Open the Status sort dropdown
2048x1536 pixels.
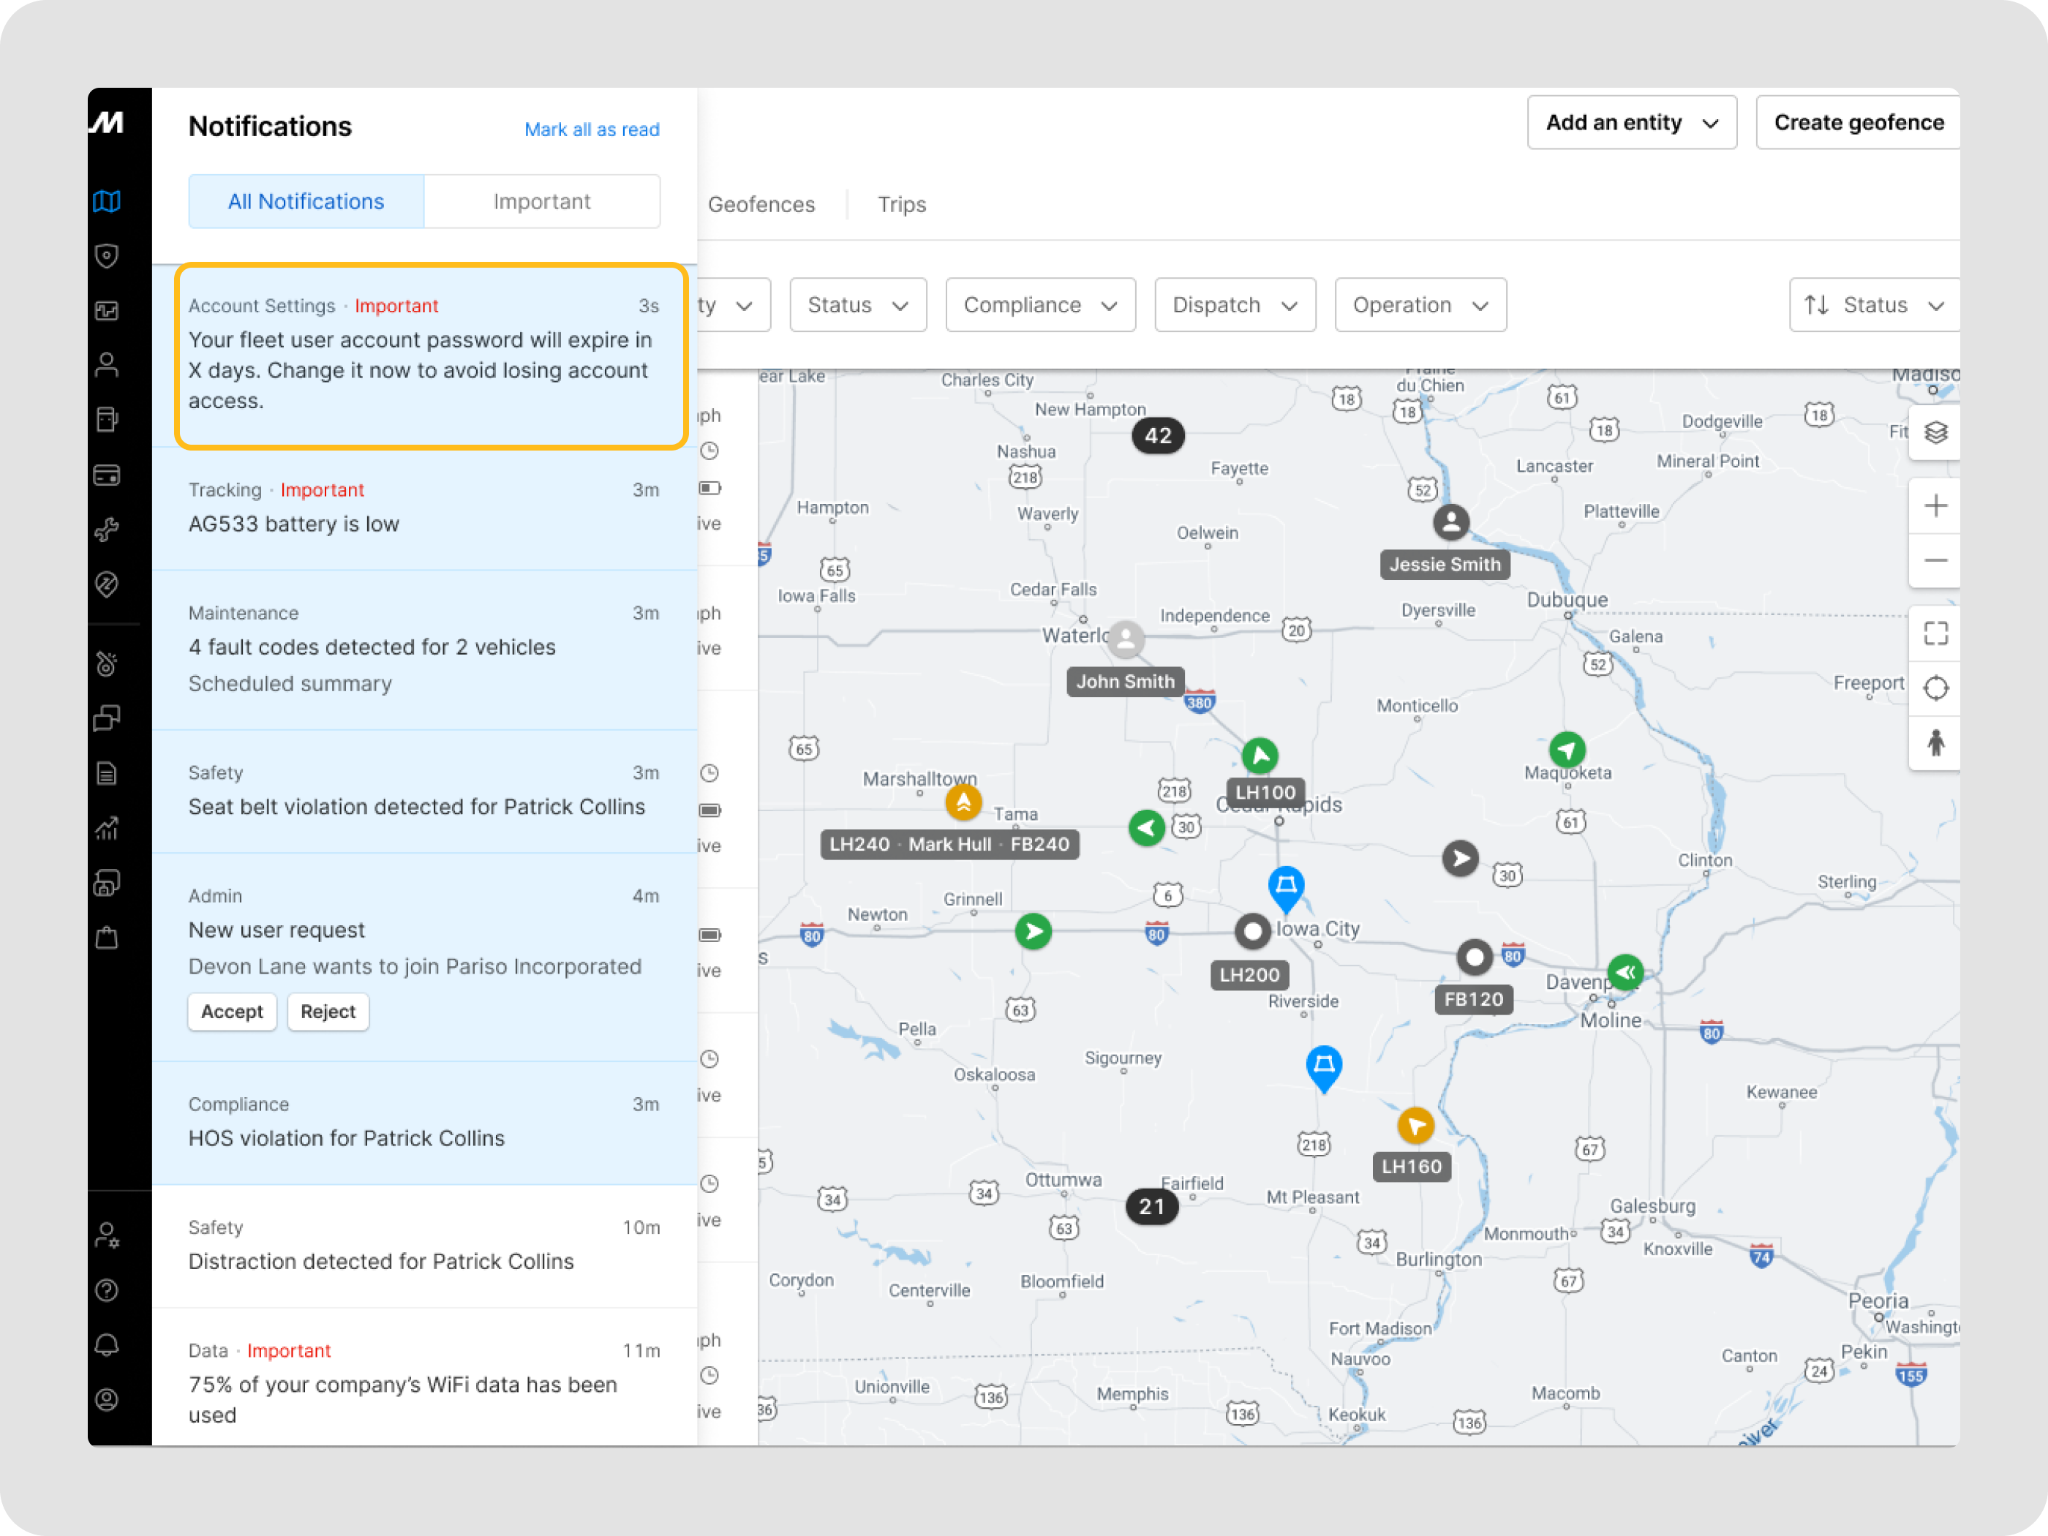[x=1873, y=305]
